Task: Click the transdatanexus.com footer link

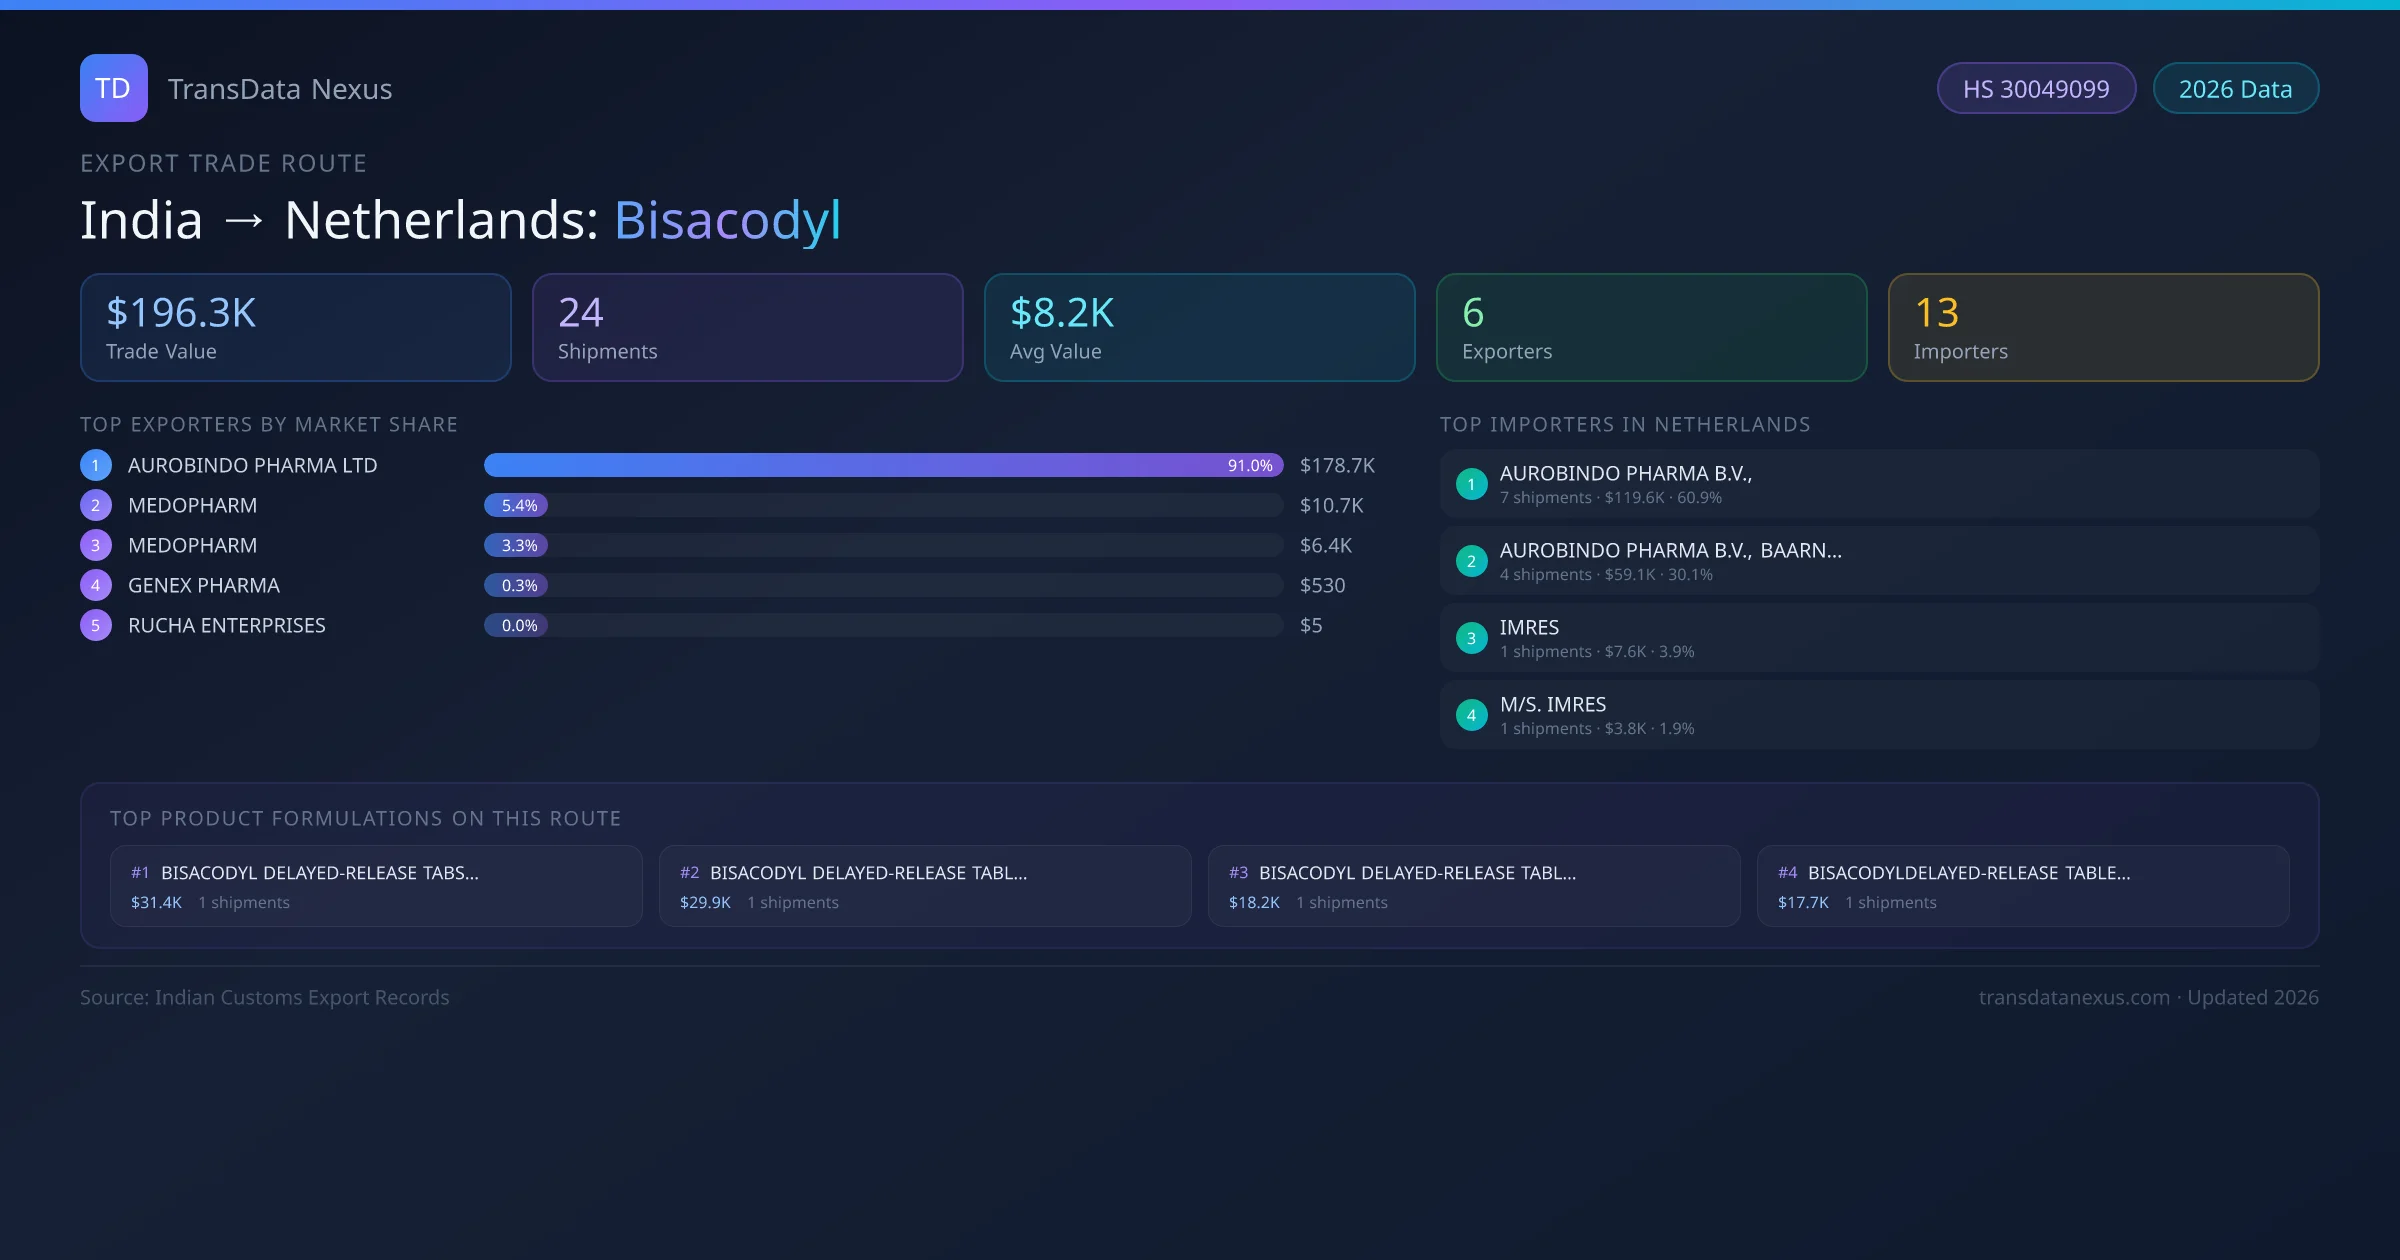Action: coord(2074,997)
